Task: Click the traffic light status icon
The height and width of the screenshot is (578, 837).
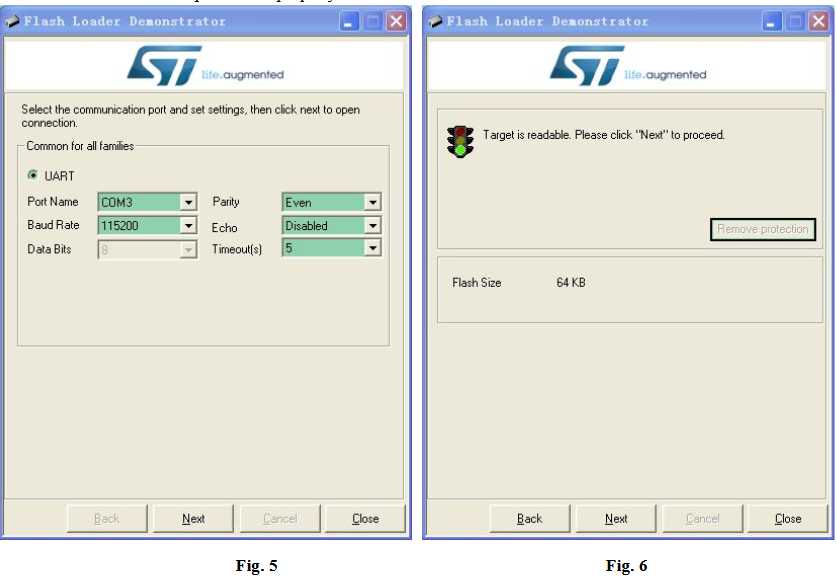Action: [460, 141]
